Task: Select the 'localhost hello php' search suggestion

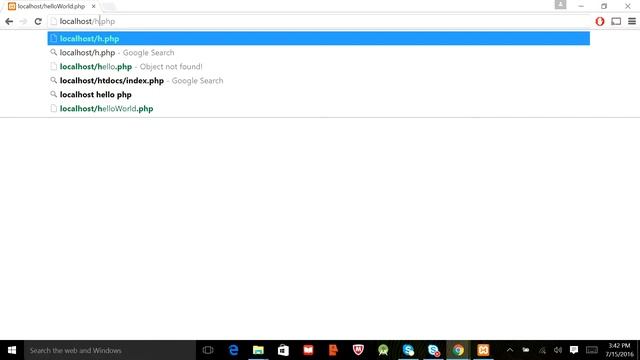Action: [x=319, y=94]
